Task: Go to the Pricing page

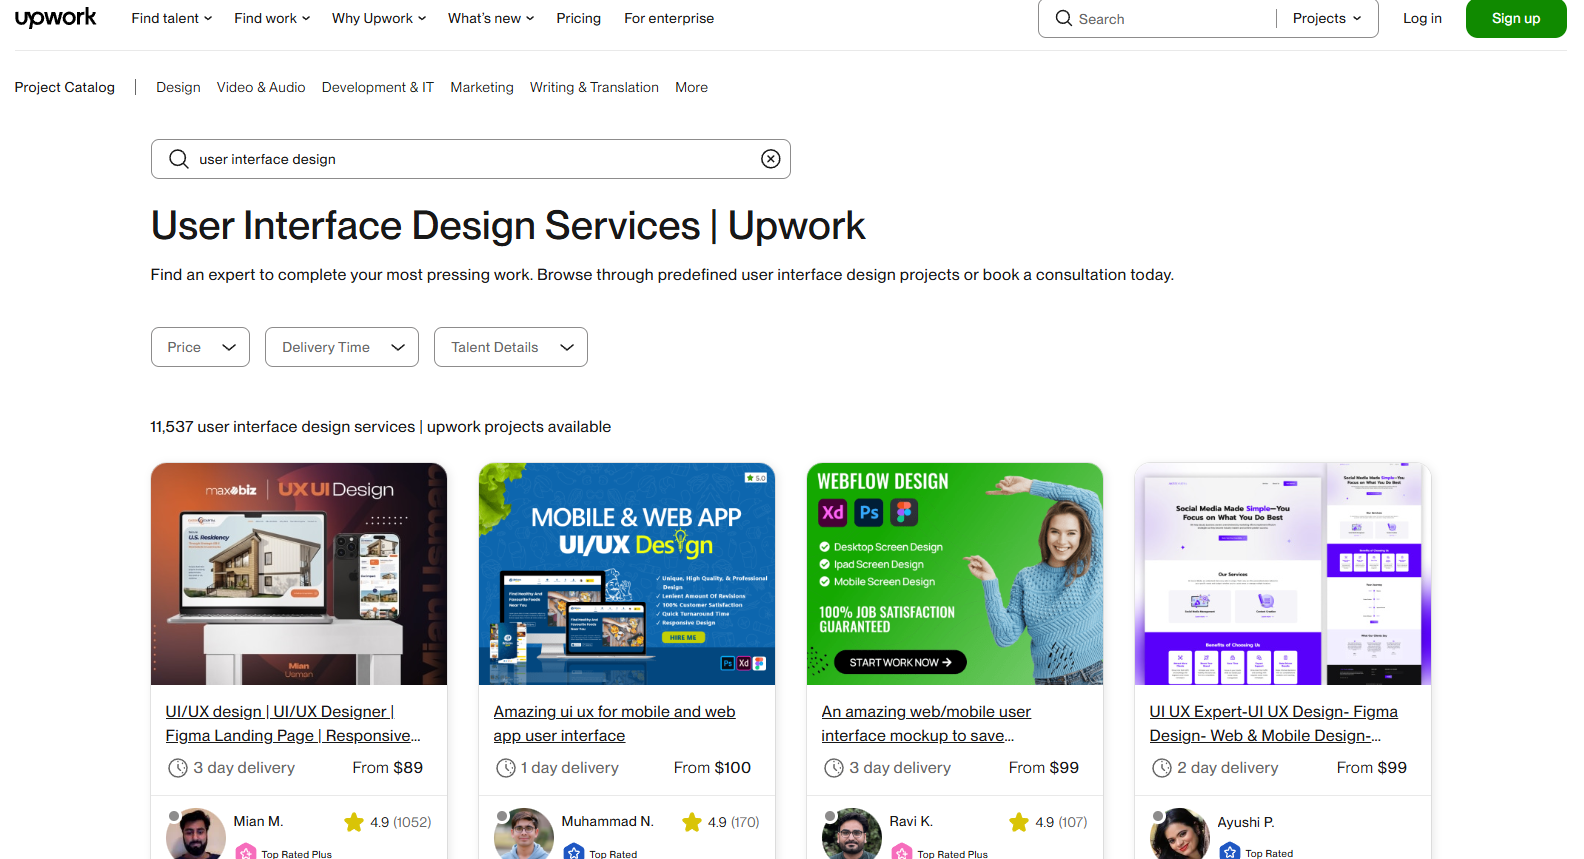Action: tap(579, 18)
